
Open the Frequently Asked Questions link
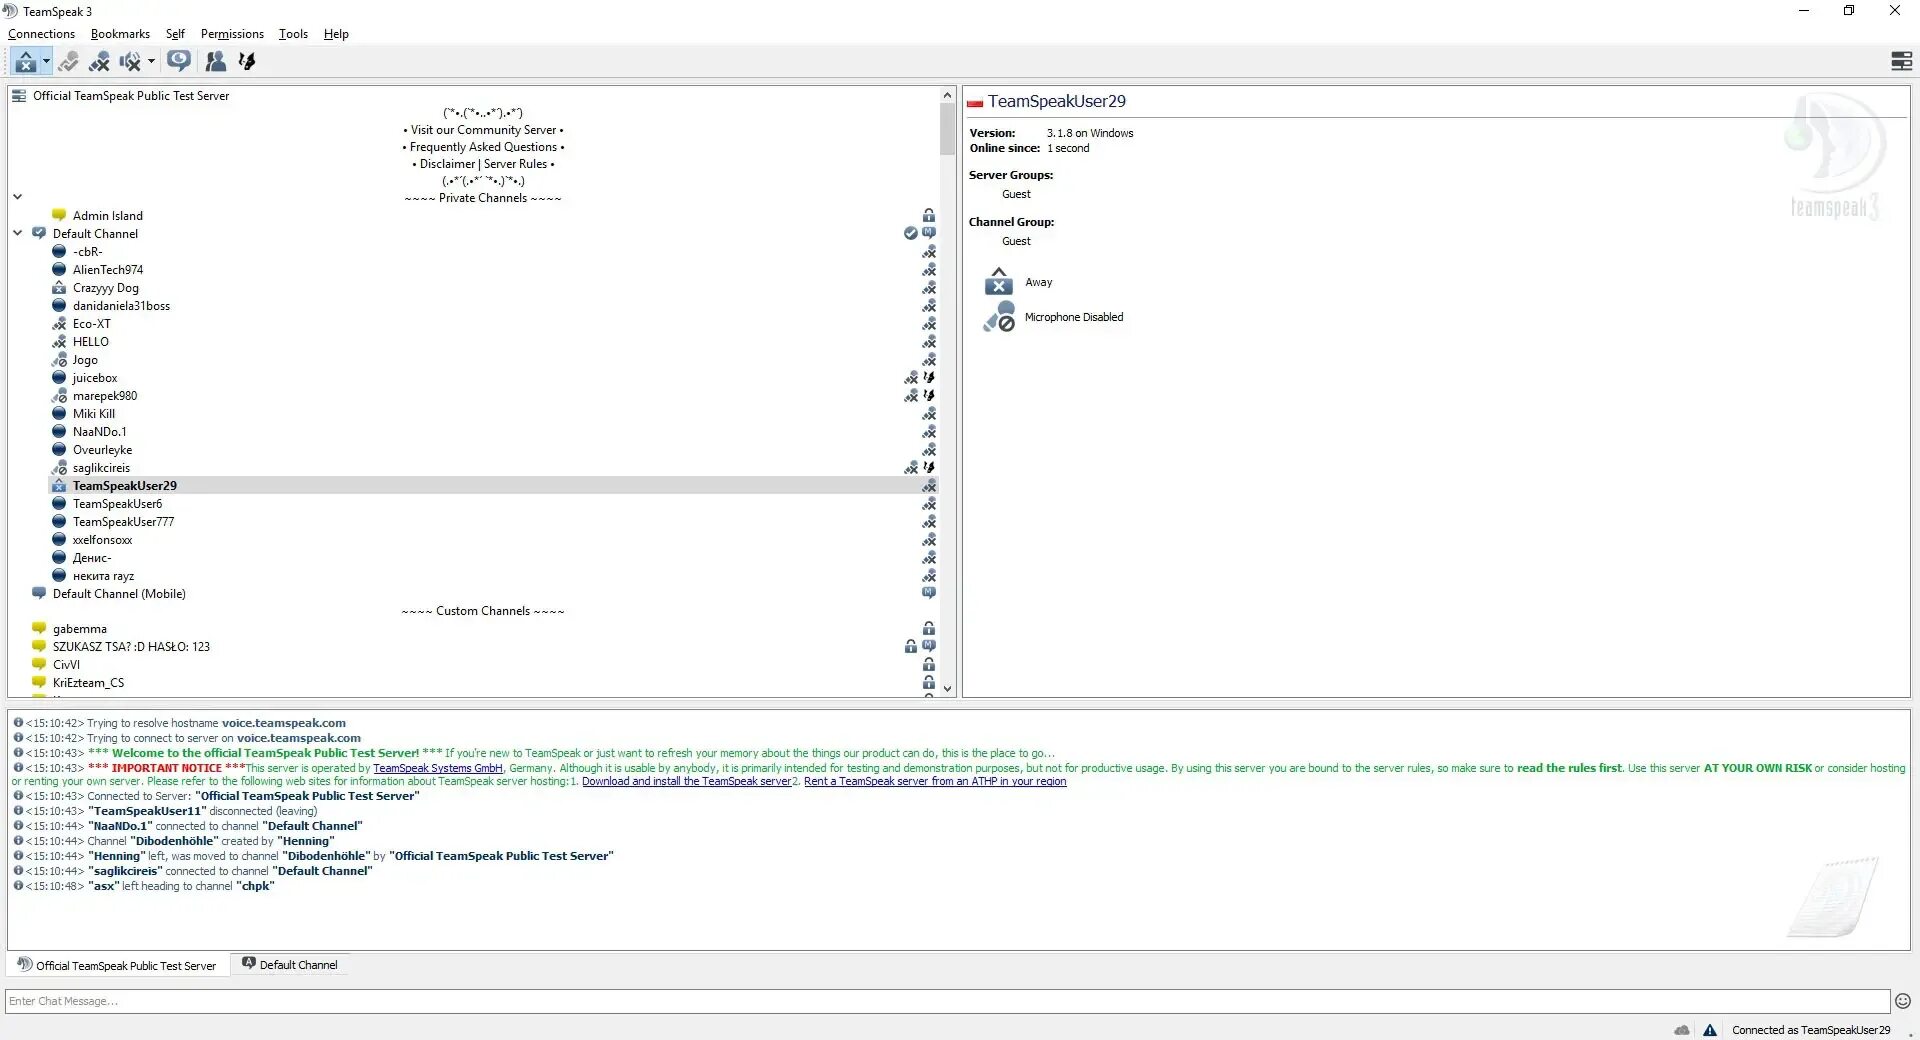coord(483,147)
